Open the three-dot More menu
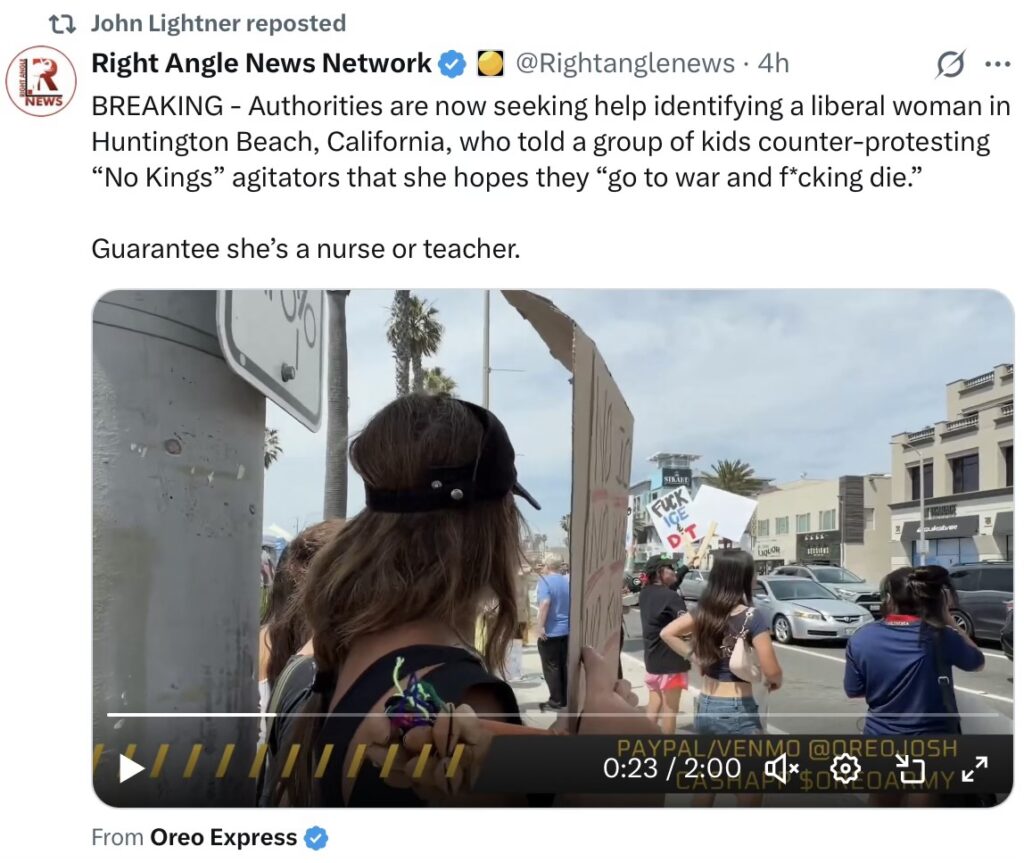The height and width of the screenshot is (863, 1024). [997, 64]
